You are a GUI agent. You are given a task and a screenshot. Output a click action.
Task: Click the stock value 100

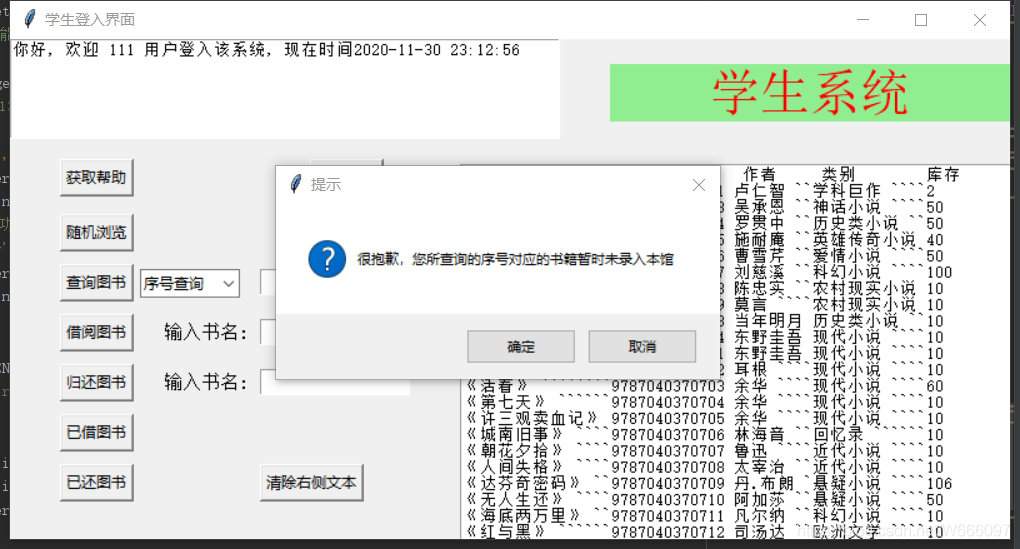point(939,273)
